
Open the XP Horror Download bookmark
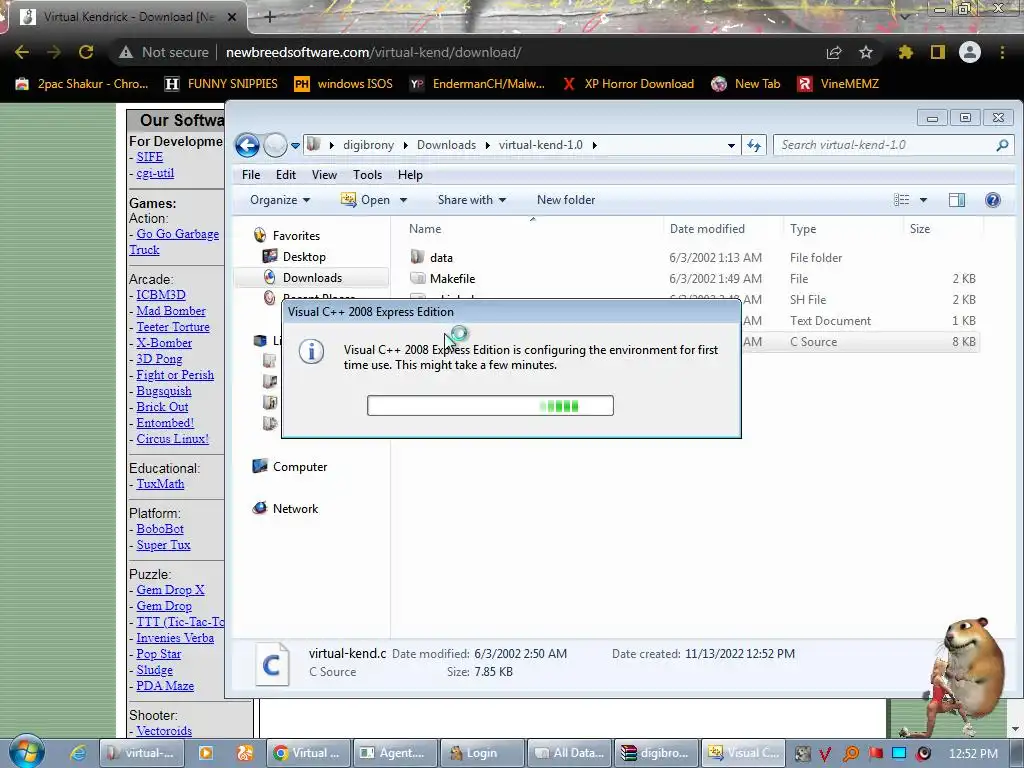pos(628,84)
